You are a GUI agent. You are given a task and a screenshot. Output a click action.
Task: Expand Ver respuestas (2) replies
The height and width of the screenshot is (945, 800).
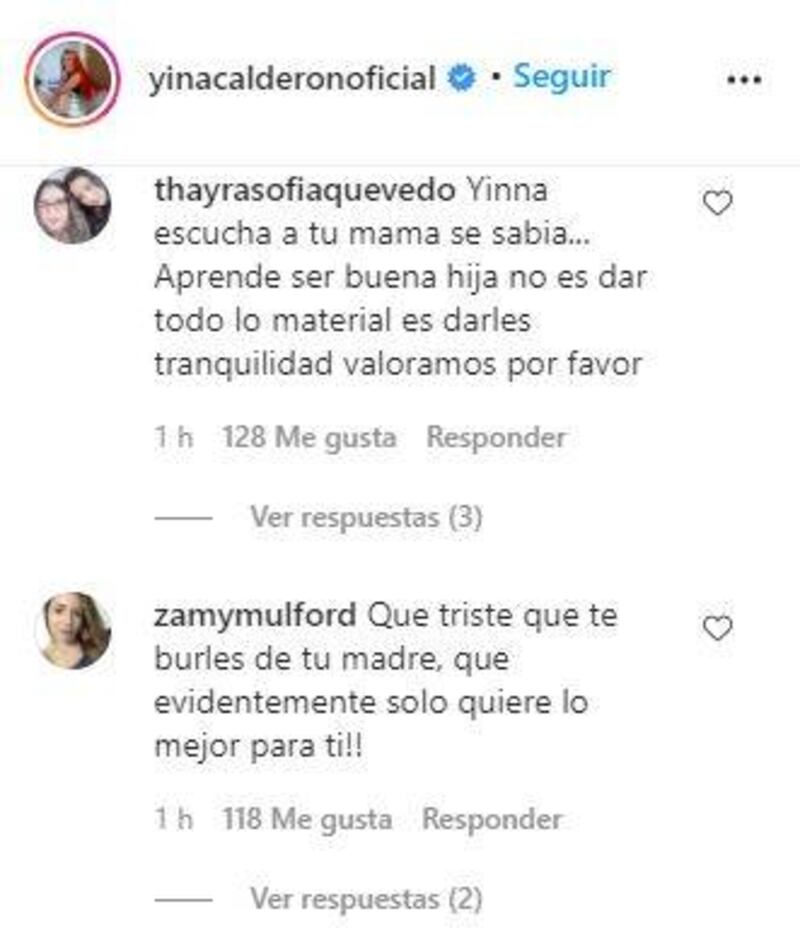pyautogui.click(x=366, y=899)
